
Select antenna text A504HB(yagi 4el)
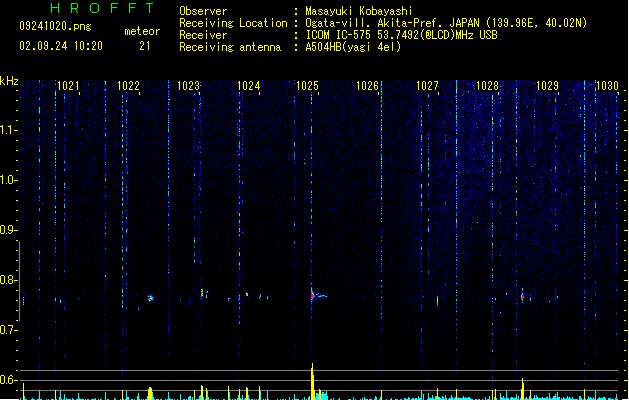[353, 47]
